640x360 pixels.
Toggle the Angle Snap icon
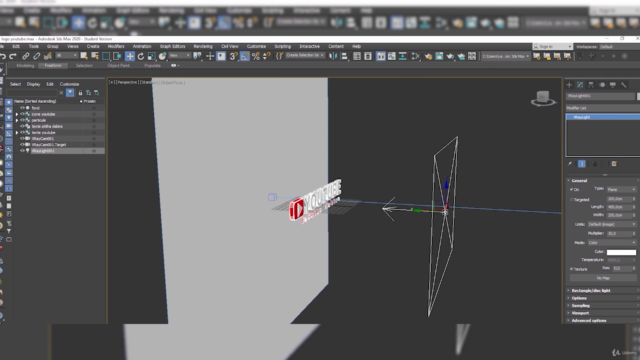[244, 56]
